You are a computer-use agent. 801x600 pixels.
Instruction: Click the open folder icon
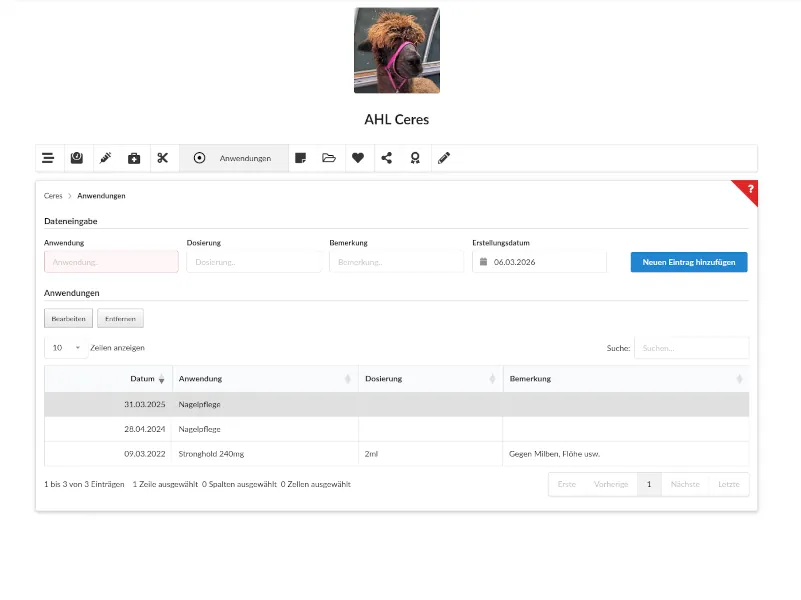tap(329, 158)
